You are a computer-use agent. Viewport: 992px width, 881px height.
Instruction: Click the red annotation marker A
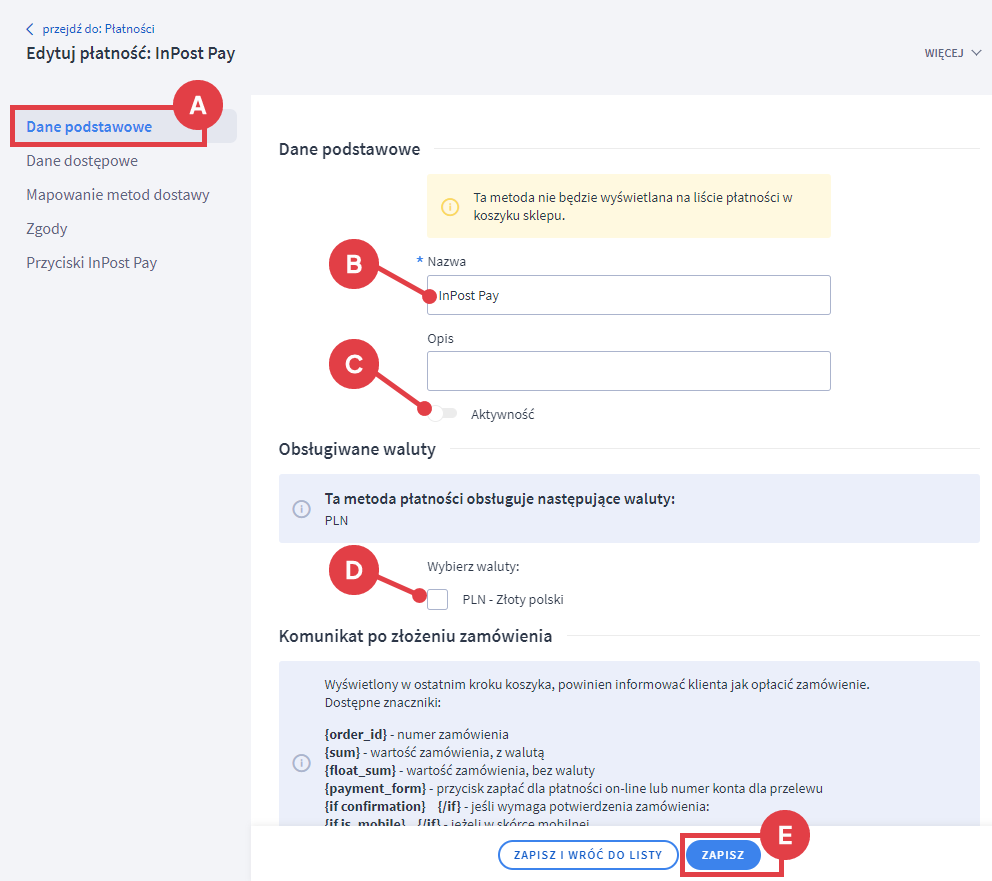point(198,105)
